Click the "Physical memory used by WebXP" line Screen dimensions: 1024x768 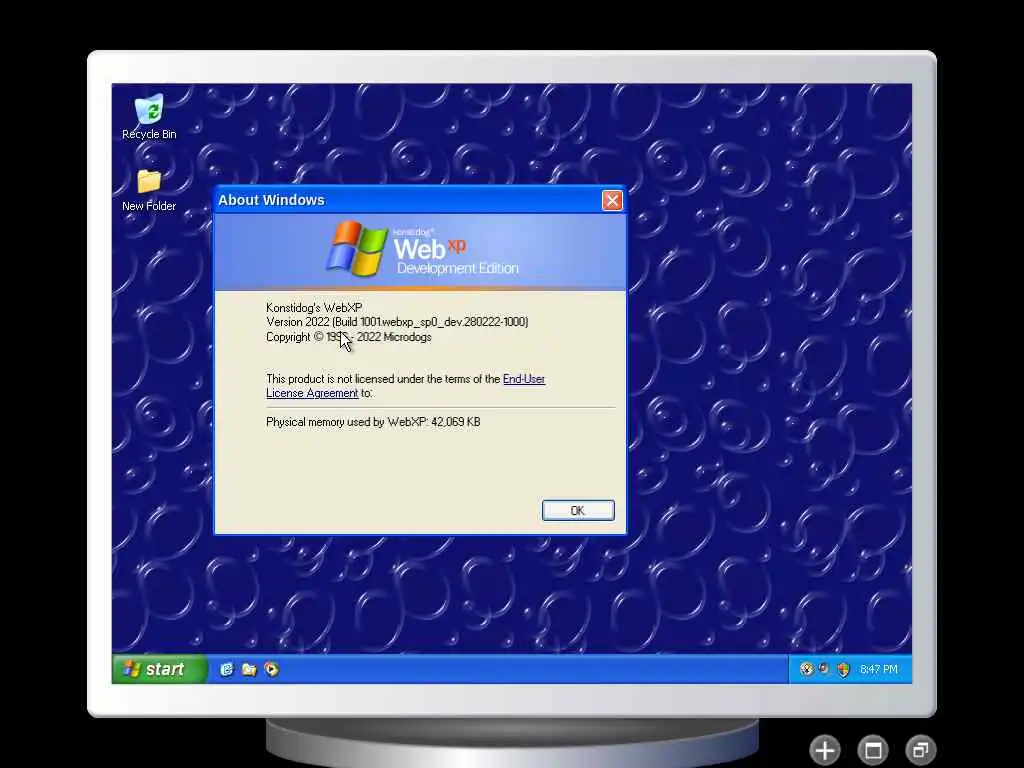click(x=373, y=422)
